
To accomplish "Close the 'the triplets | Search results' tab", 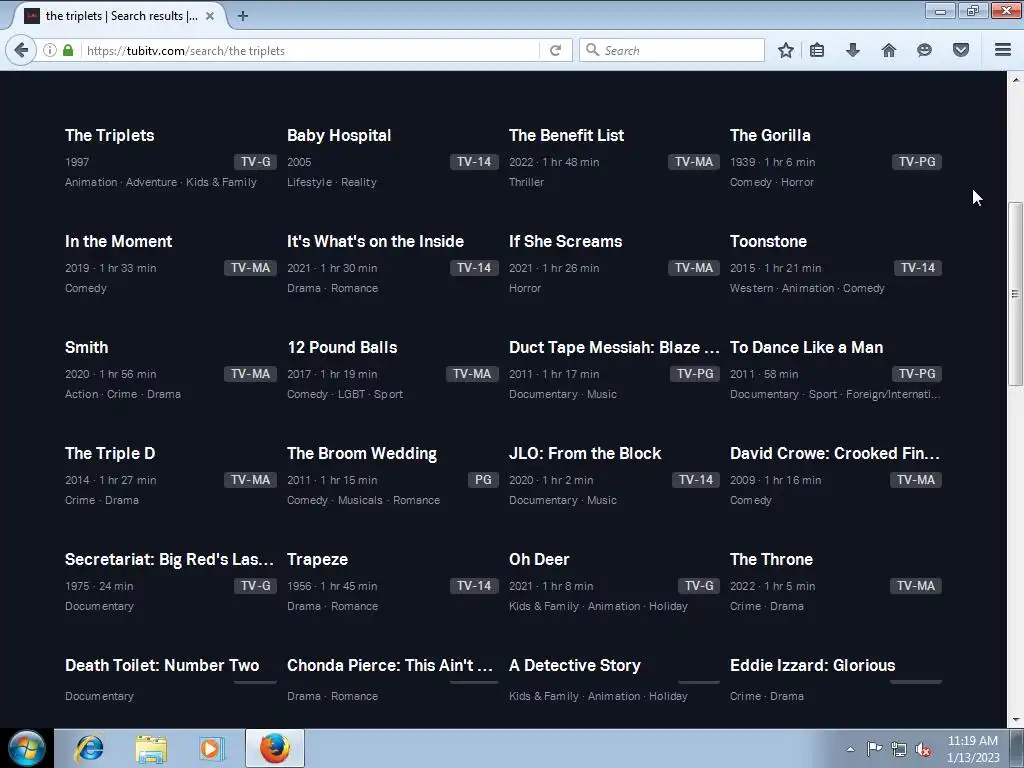I will 210,16.
